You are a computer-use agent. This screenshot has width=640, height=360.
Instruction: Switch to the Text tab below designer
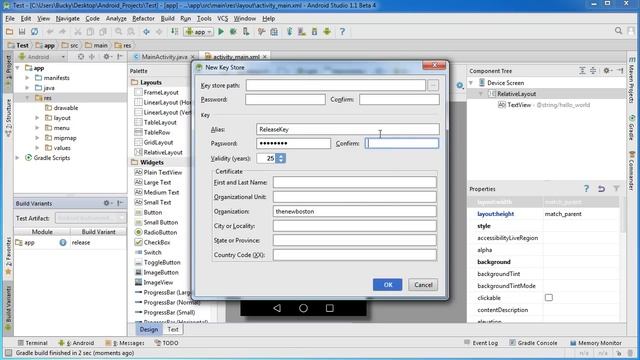[173, 329]
